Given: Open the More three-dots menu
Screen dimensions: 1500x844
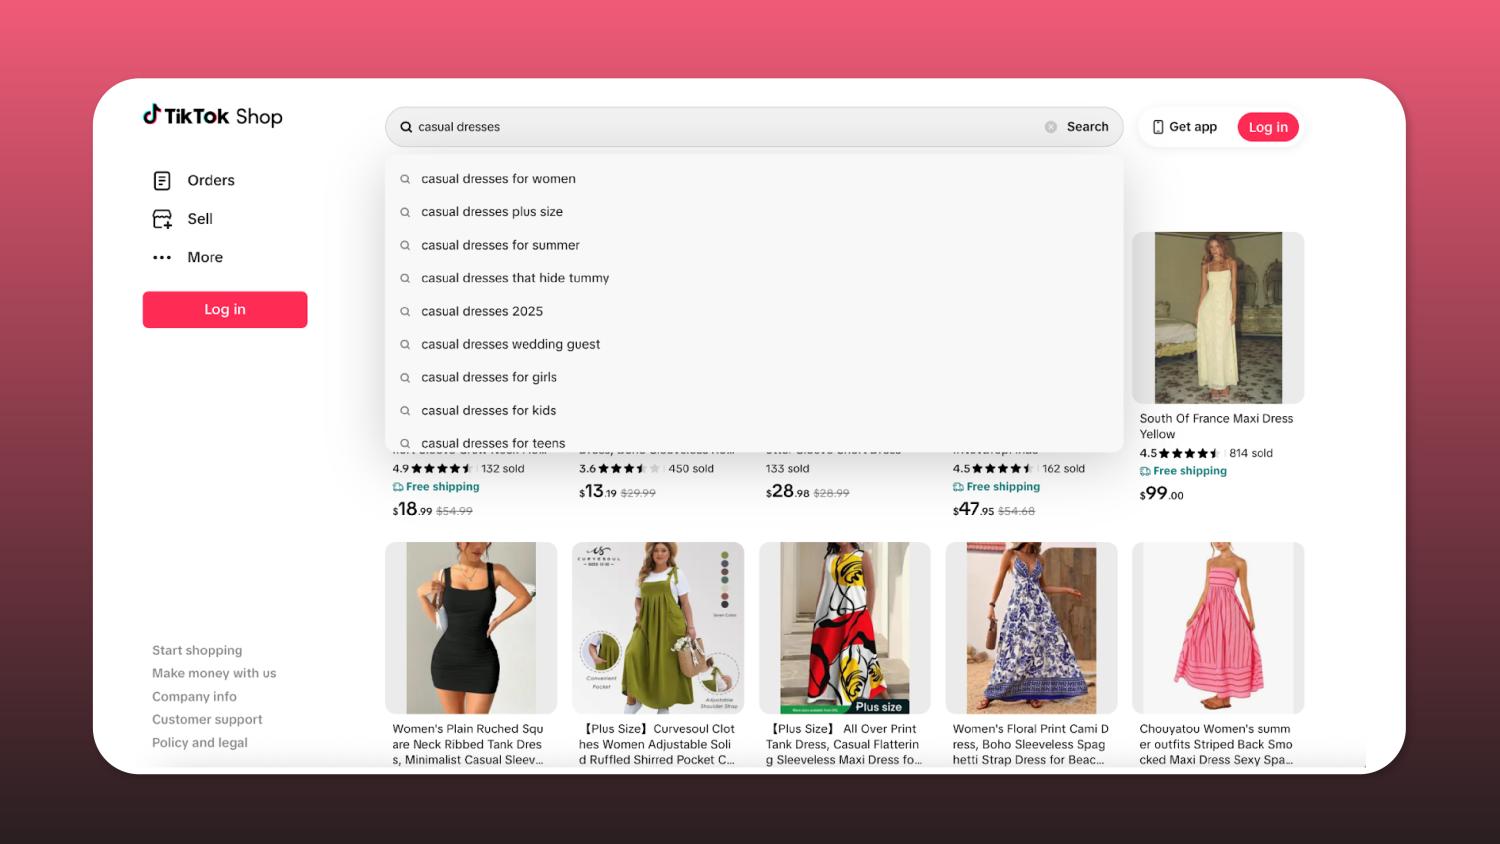Looking at the screenshot, I should [162, 257].
